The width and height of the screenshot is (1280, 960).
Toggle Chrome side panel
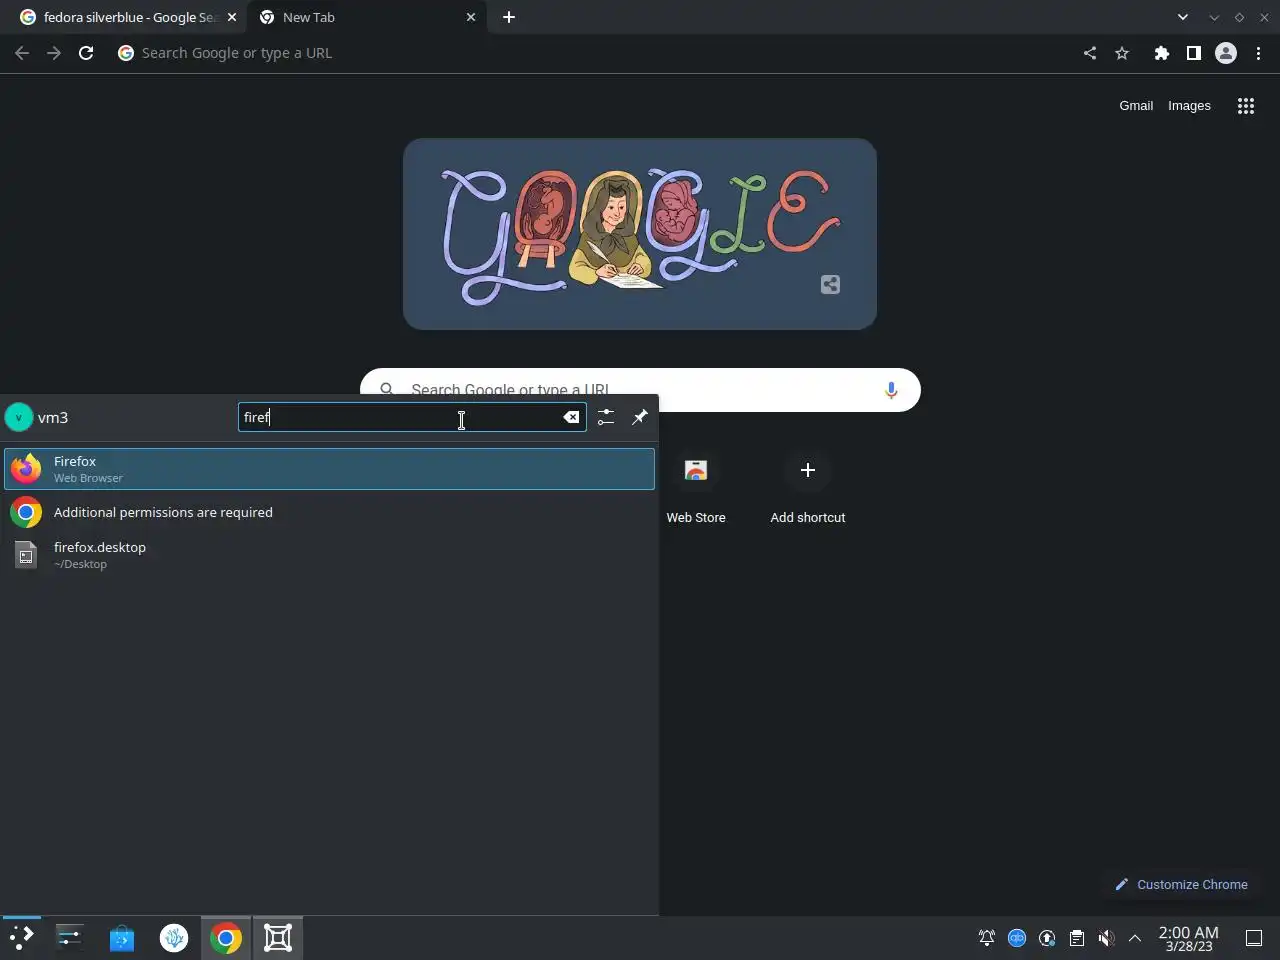1193,53
